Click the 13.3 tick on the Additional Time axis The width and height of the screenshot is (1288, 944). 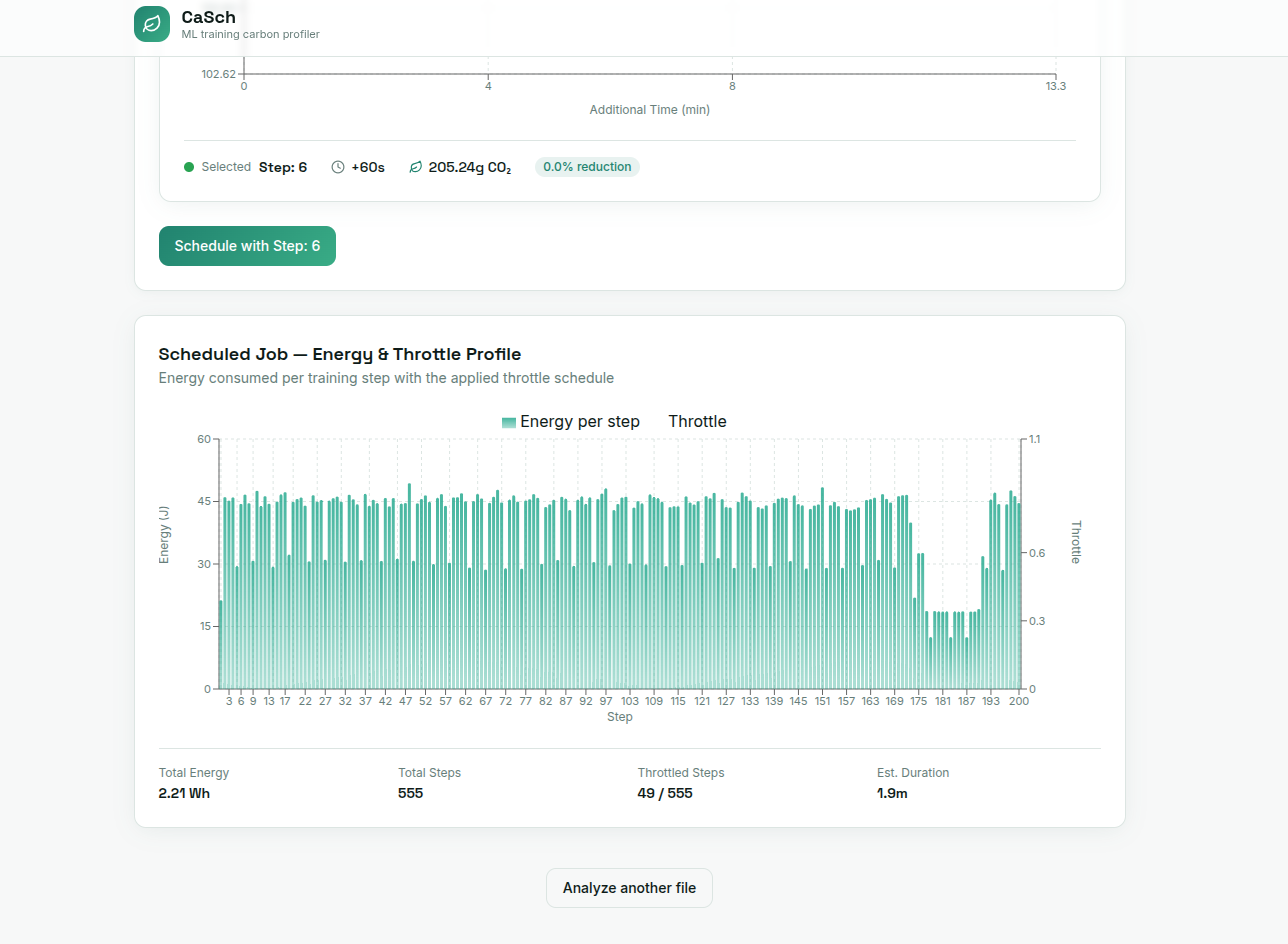[1056, 86]
